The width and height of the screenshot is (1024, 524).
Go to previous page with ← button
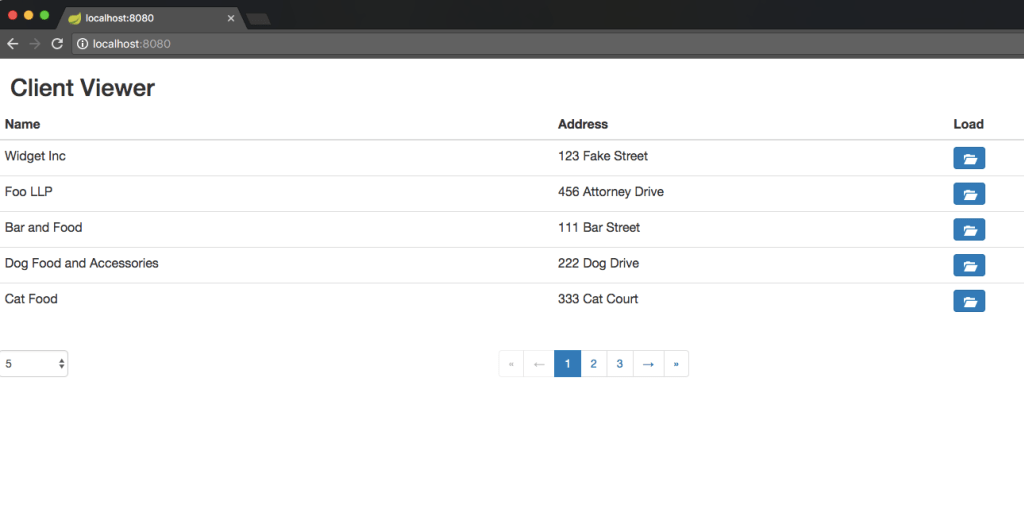click(x=539, y=364)
